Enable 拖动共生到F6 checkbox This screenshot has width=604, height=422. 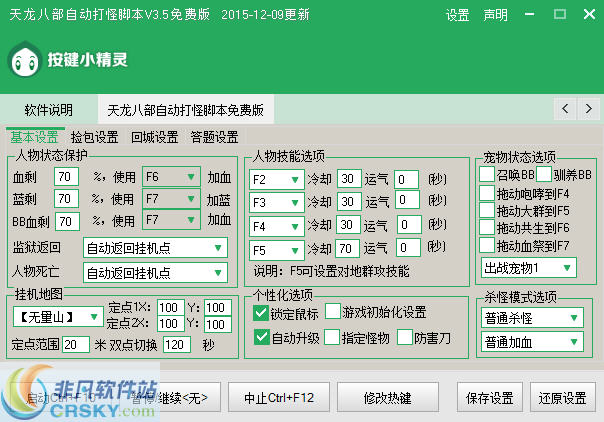click(487, 228)
